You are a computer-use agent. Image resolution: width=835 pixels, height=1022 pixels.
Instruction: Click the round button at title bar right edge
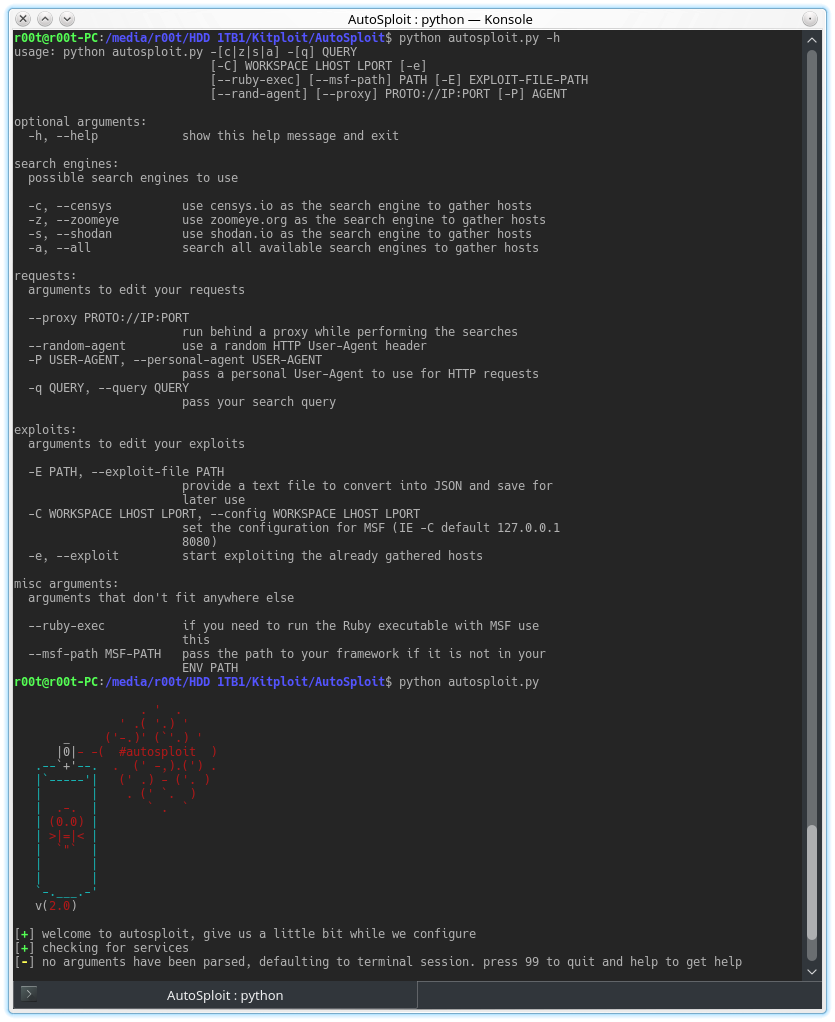pyautogui.click(x=810, y=18)
